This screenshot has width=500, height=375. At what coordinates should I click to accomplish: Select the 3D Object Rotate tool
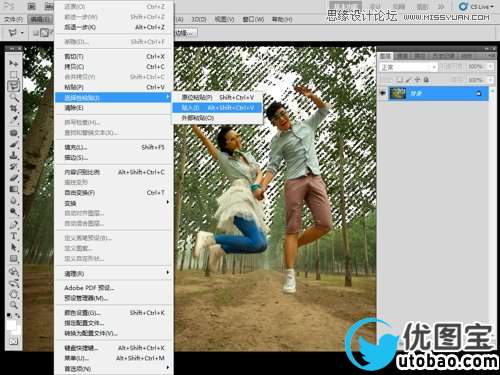tap(14, 271)
